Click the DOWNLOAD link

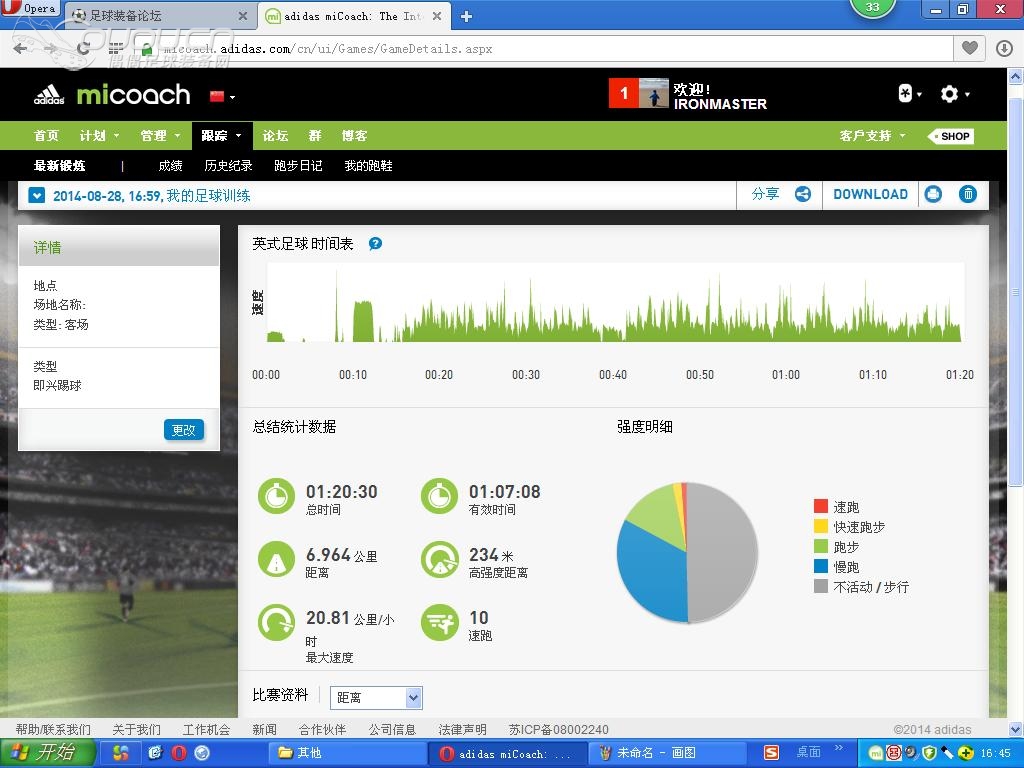coord(870,194)
